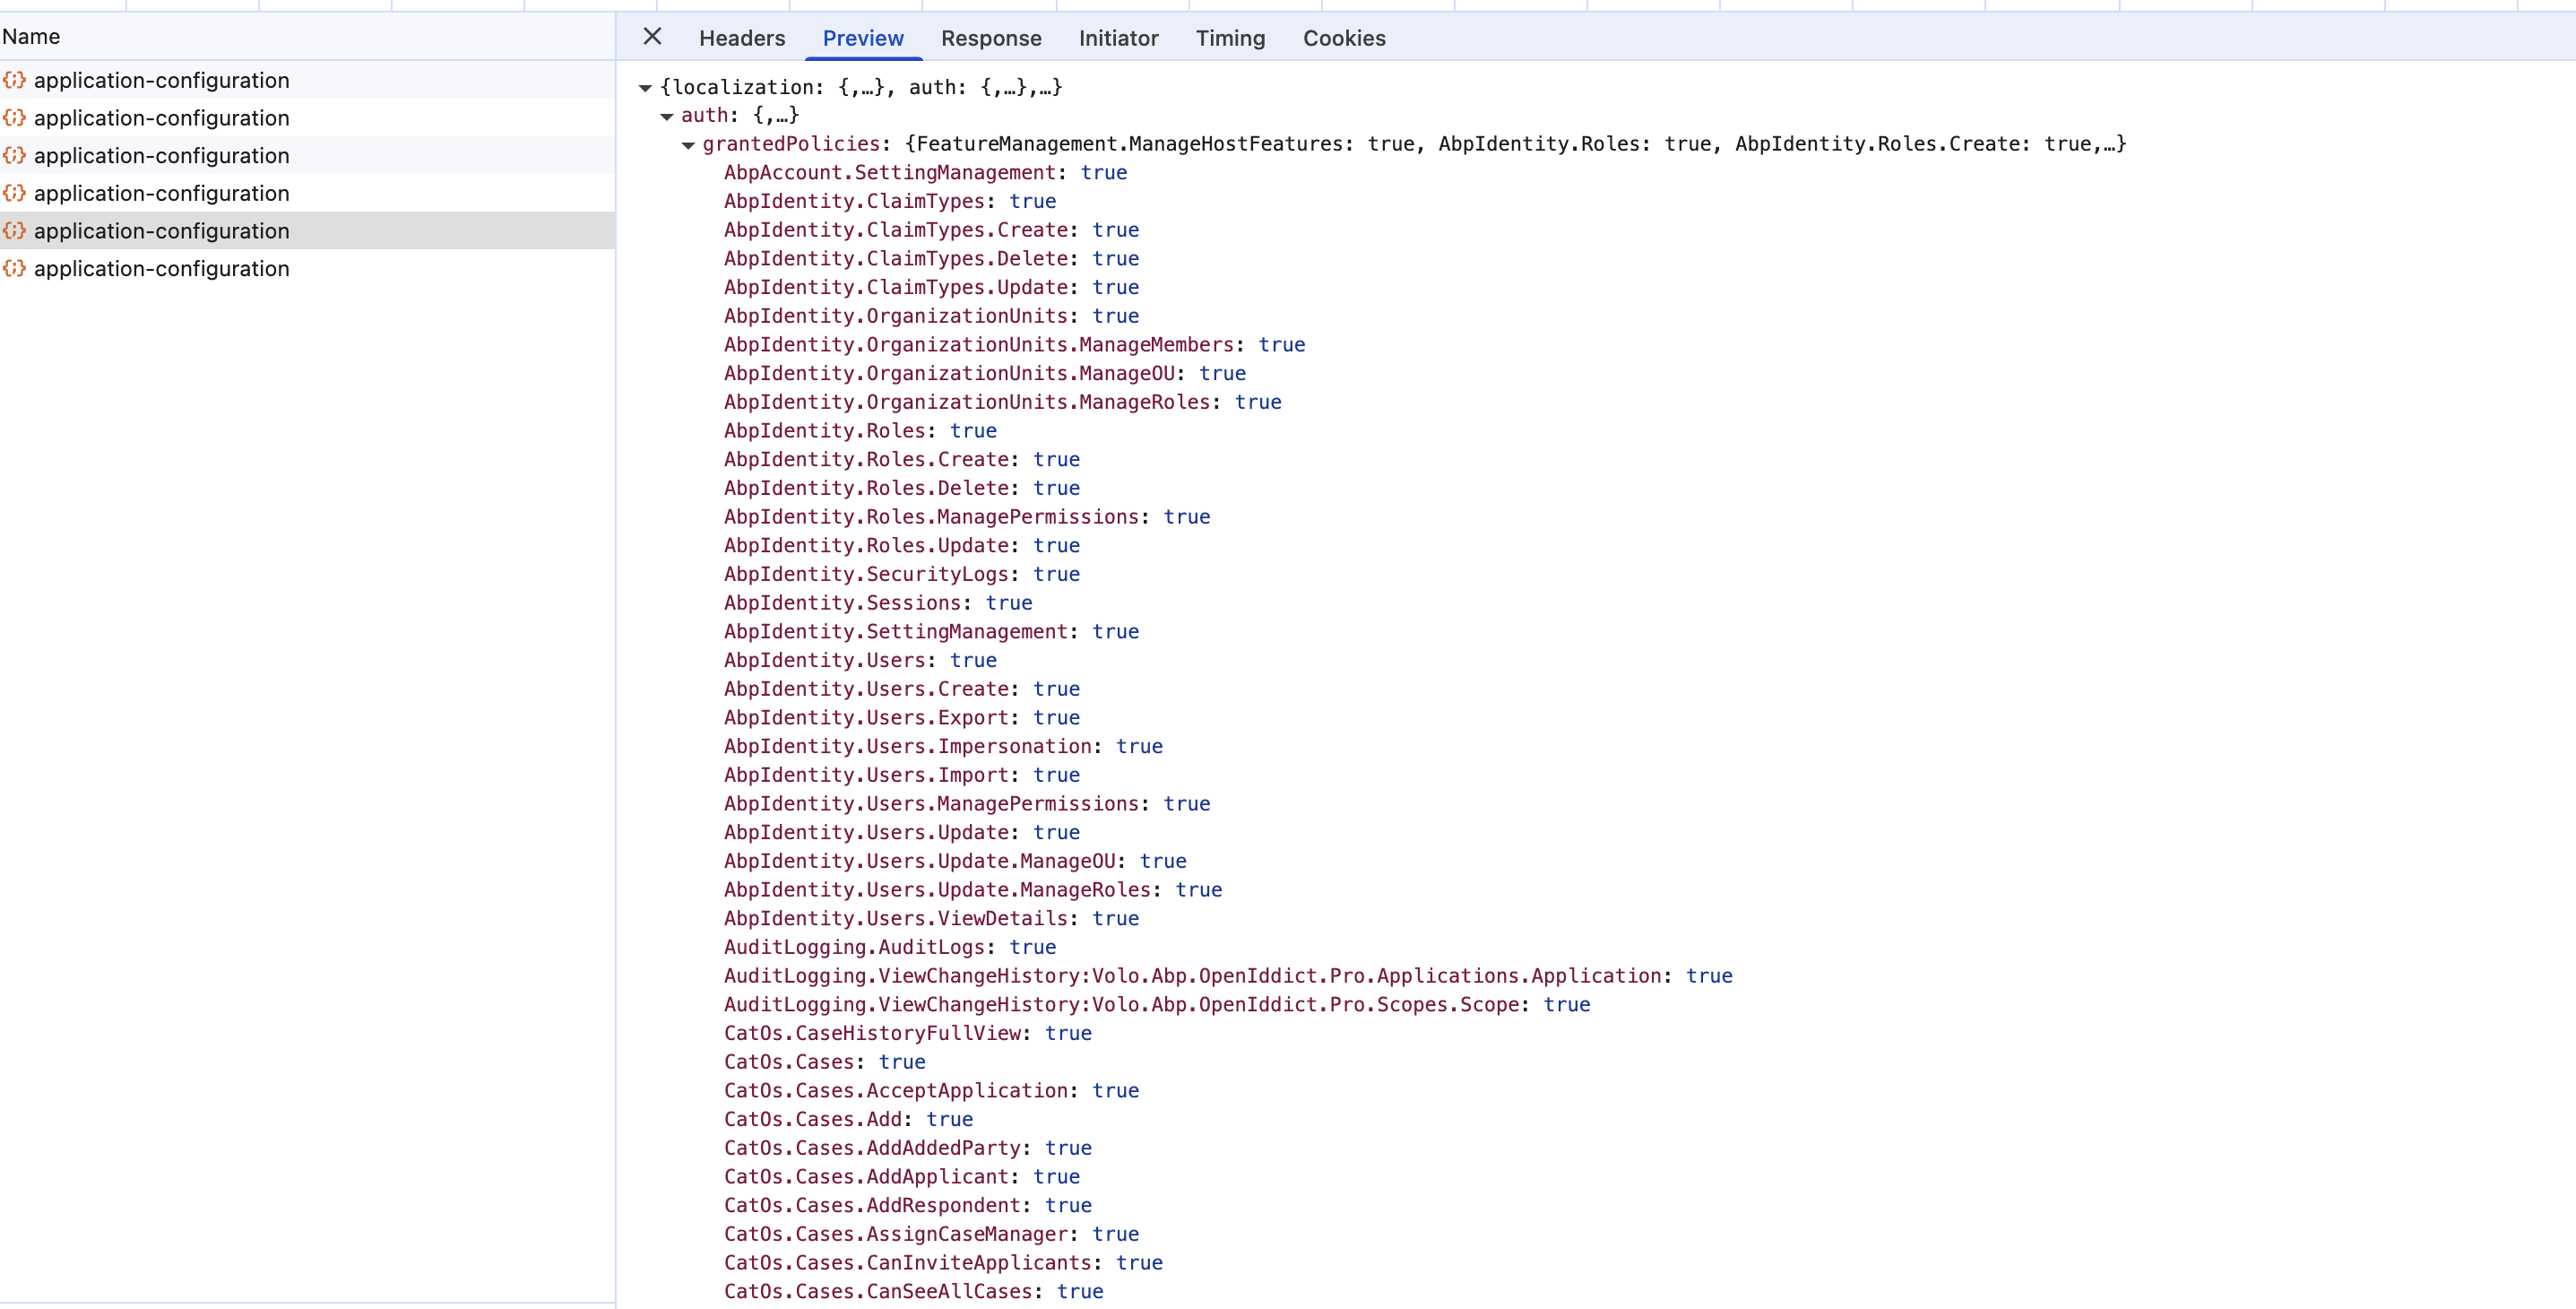Screen dimensions: 2576x1309
Task: Click the Name column header
Action: (31, 37)
